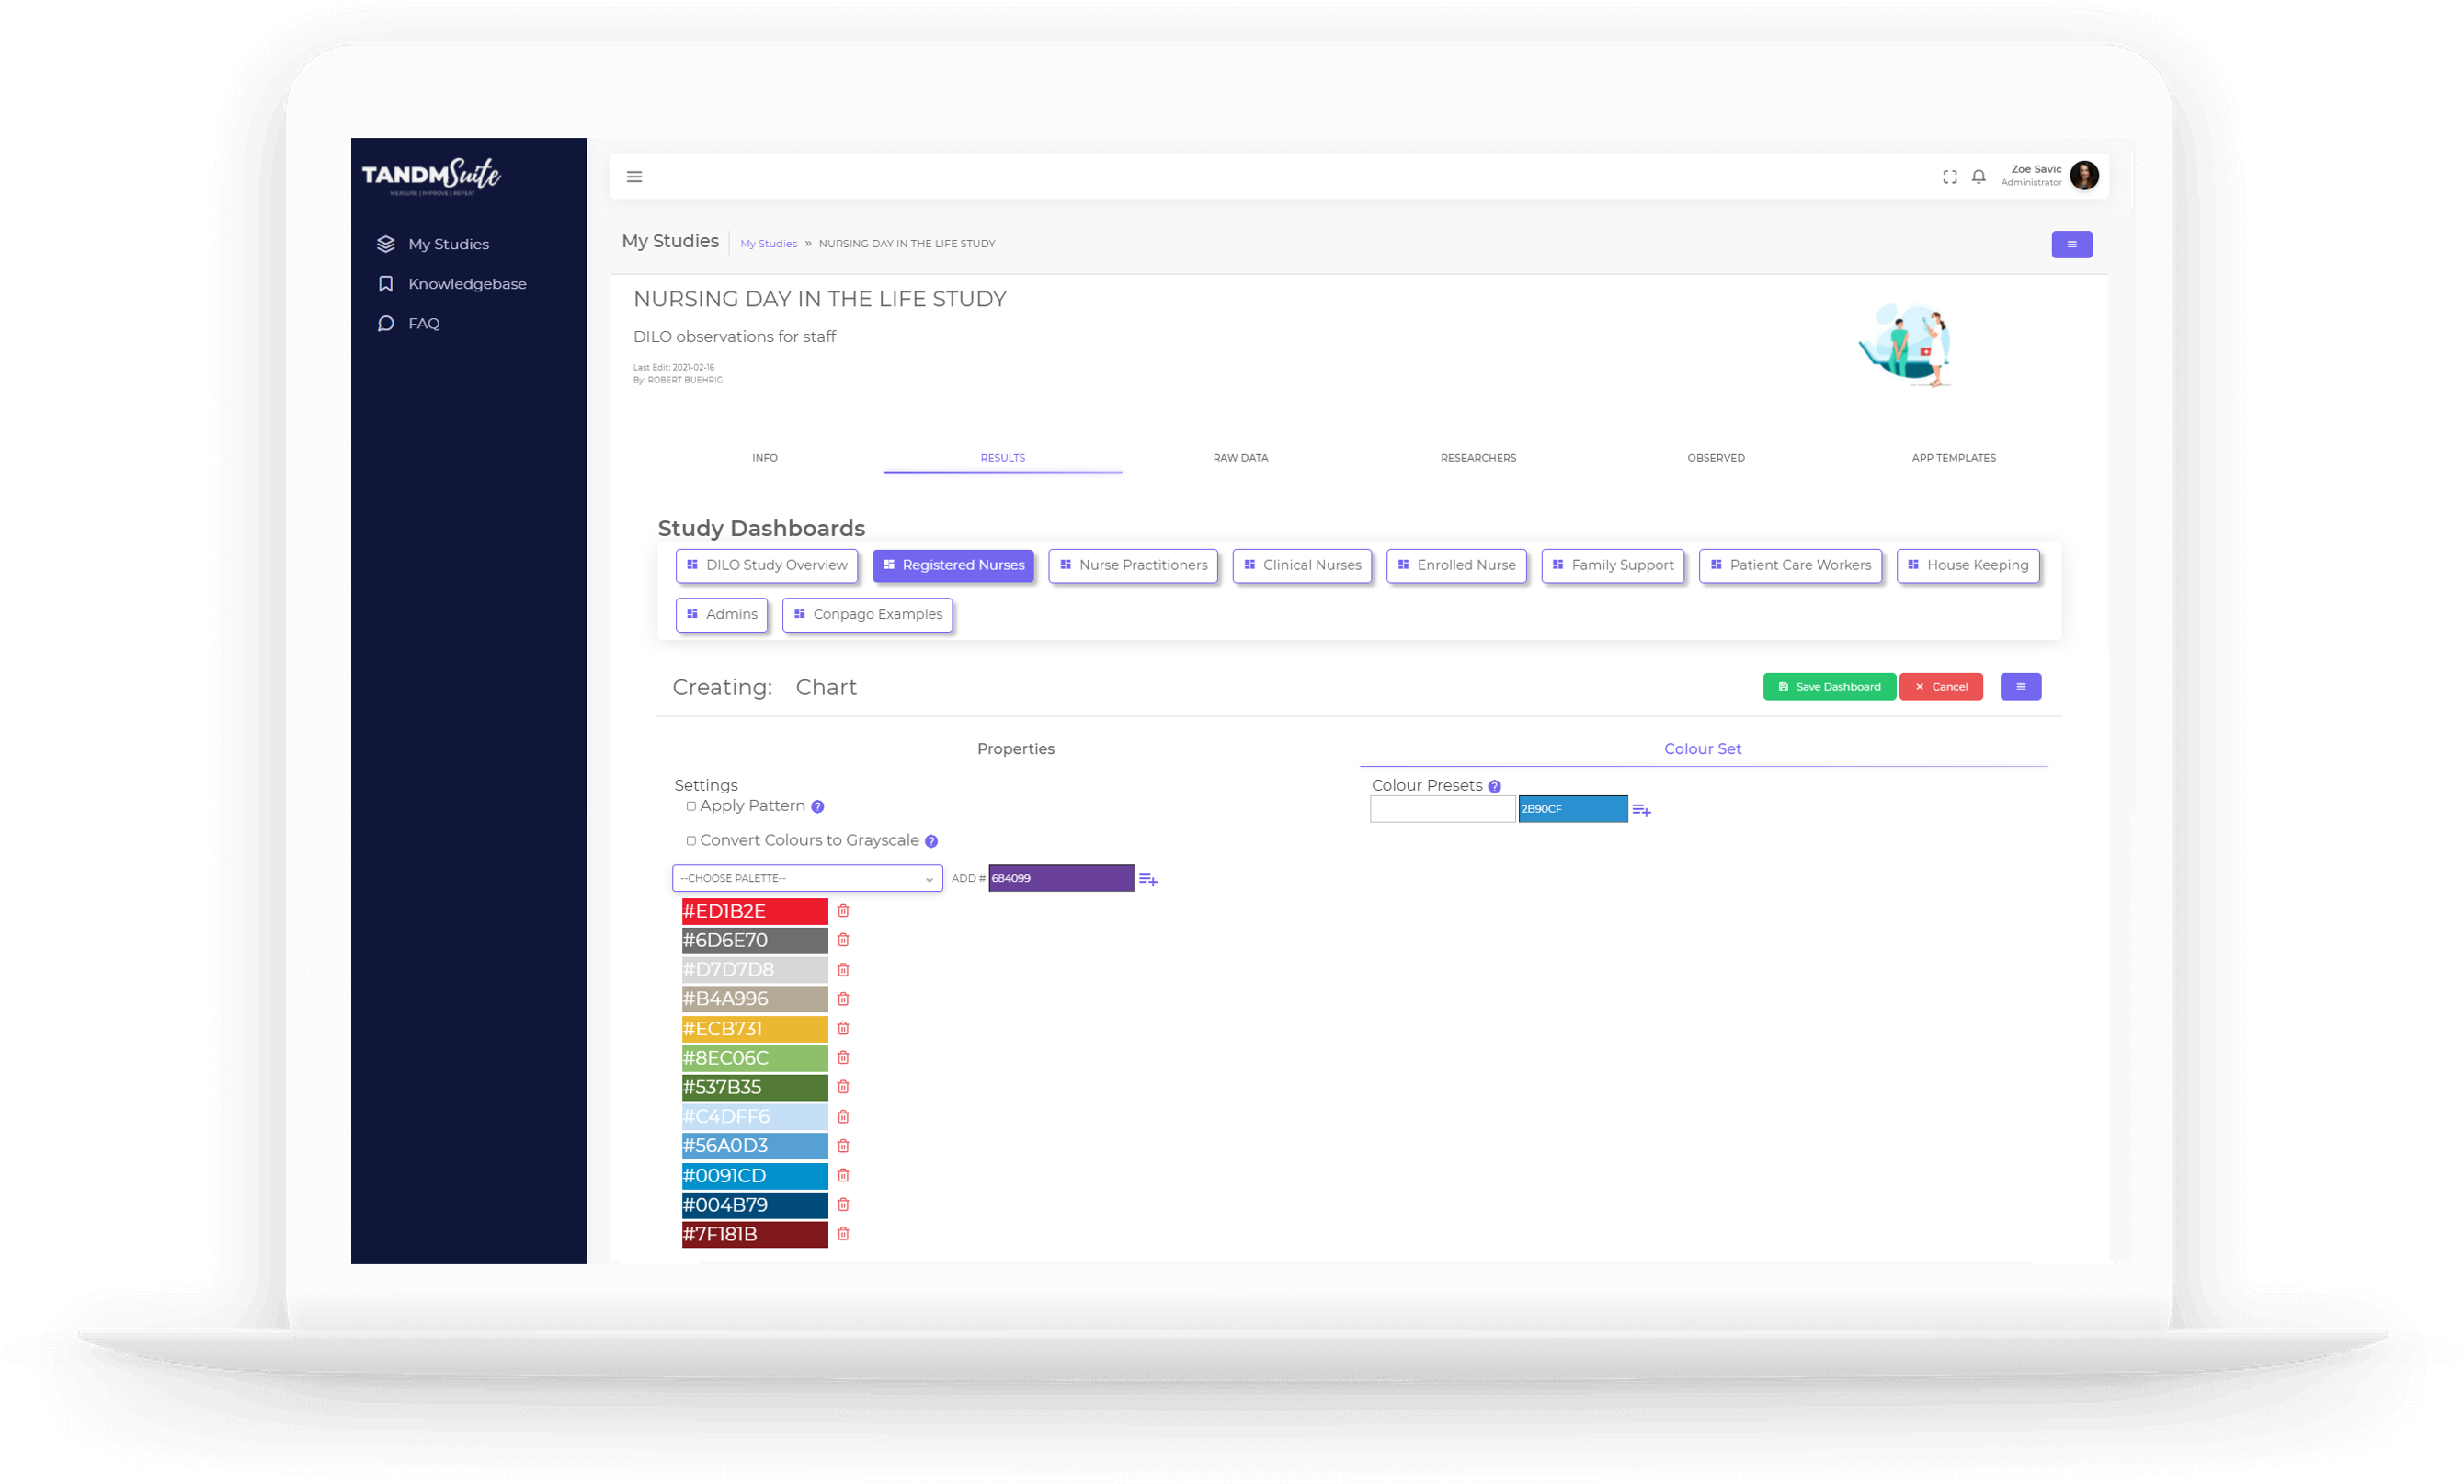Open purple menu button beside breadcrumb

2071,245
